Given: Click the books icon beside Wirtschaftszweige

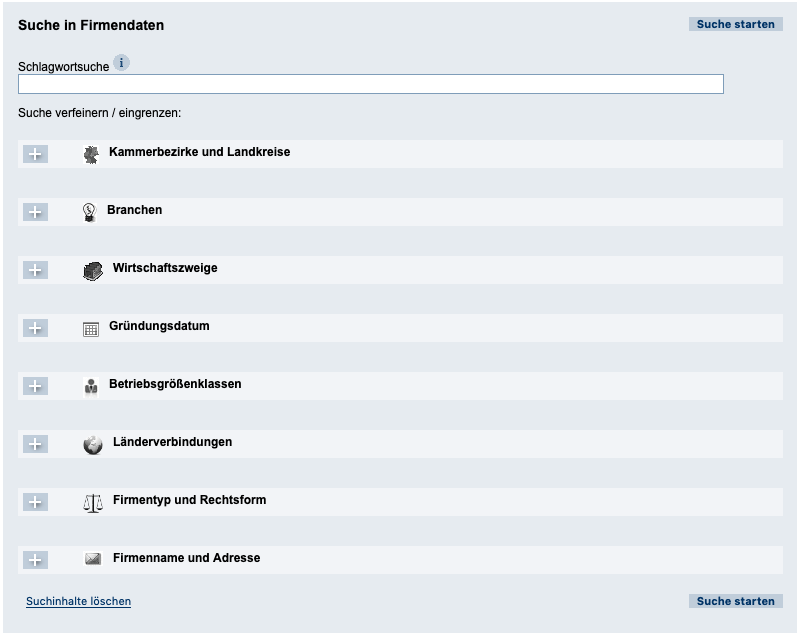Looking at the screenshot, I should (93, 271).
